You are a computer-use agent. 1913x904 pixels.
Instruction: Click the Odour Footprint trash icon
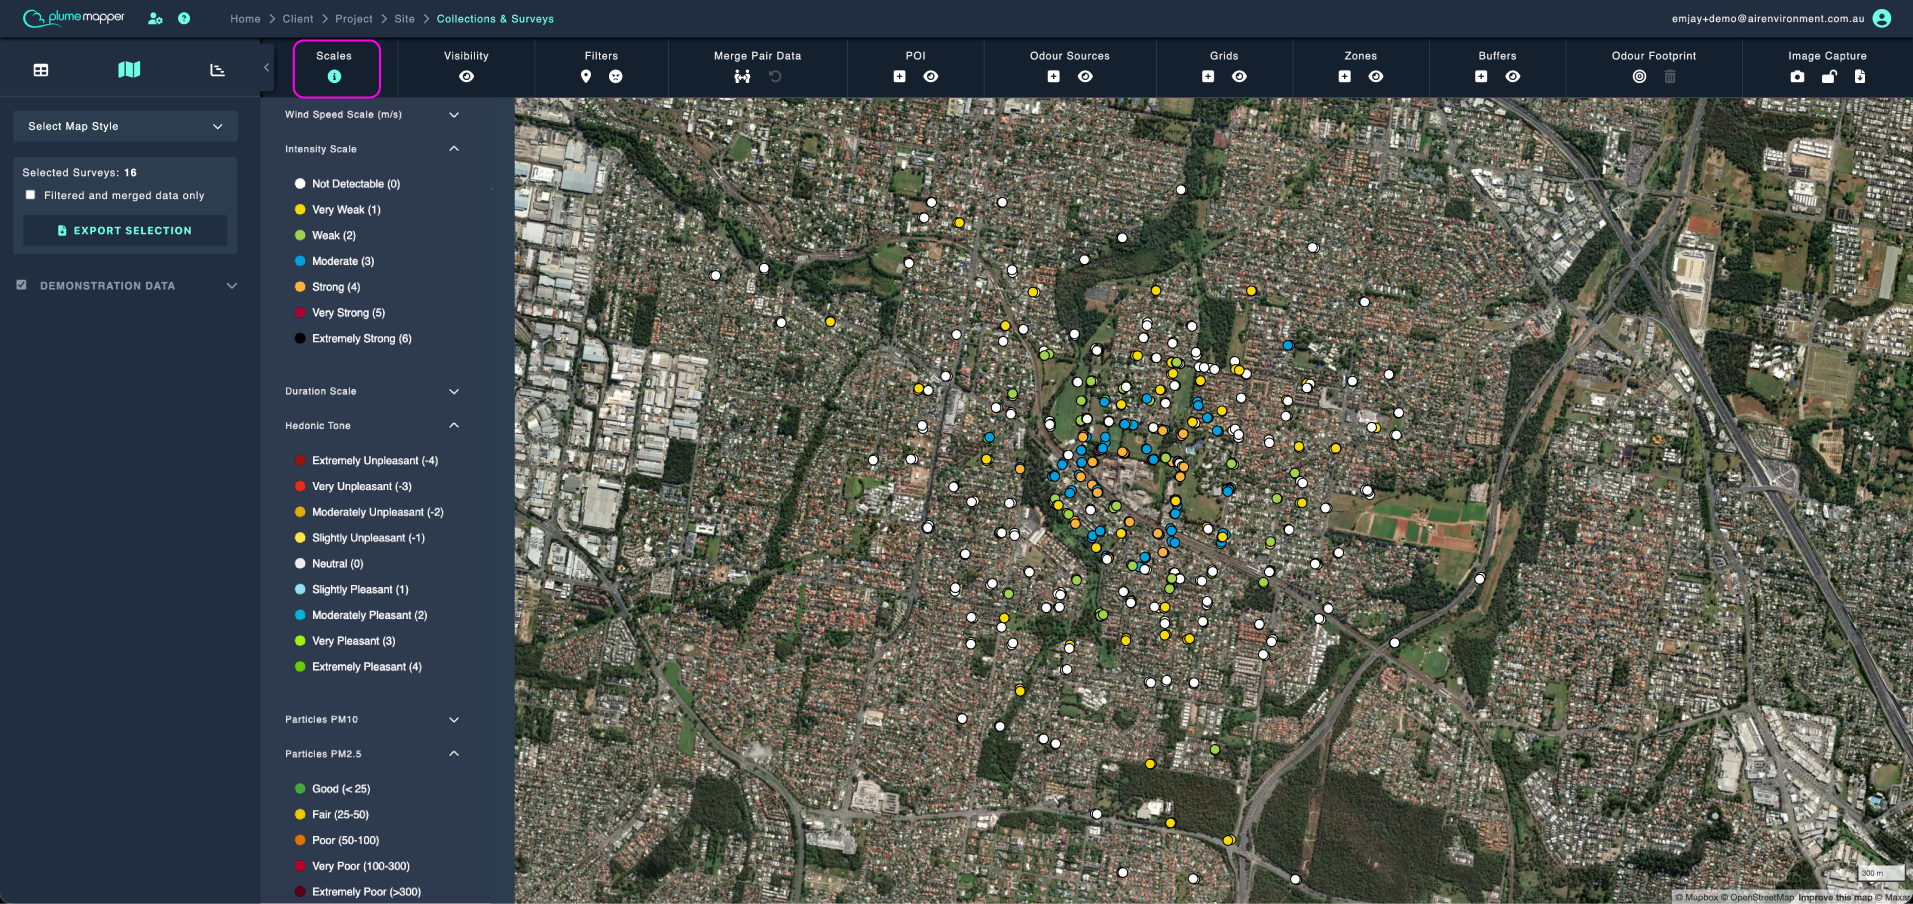click(1670, 77)
